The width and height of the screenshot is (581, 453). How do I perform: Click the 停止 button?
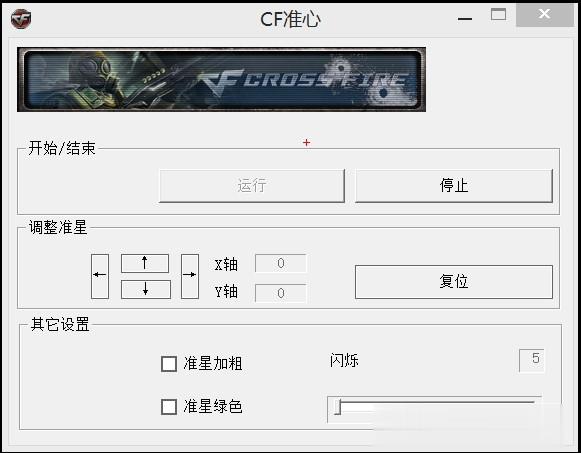click(454, 186)
